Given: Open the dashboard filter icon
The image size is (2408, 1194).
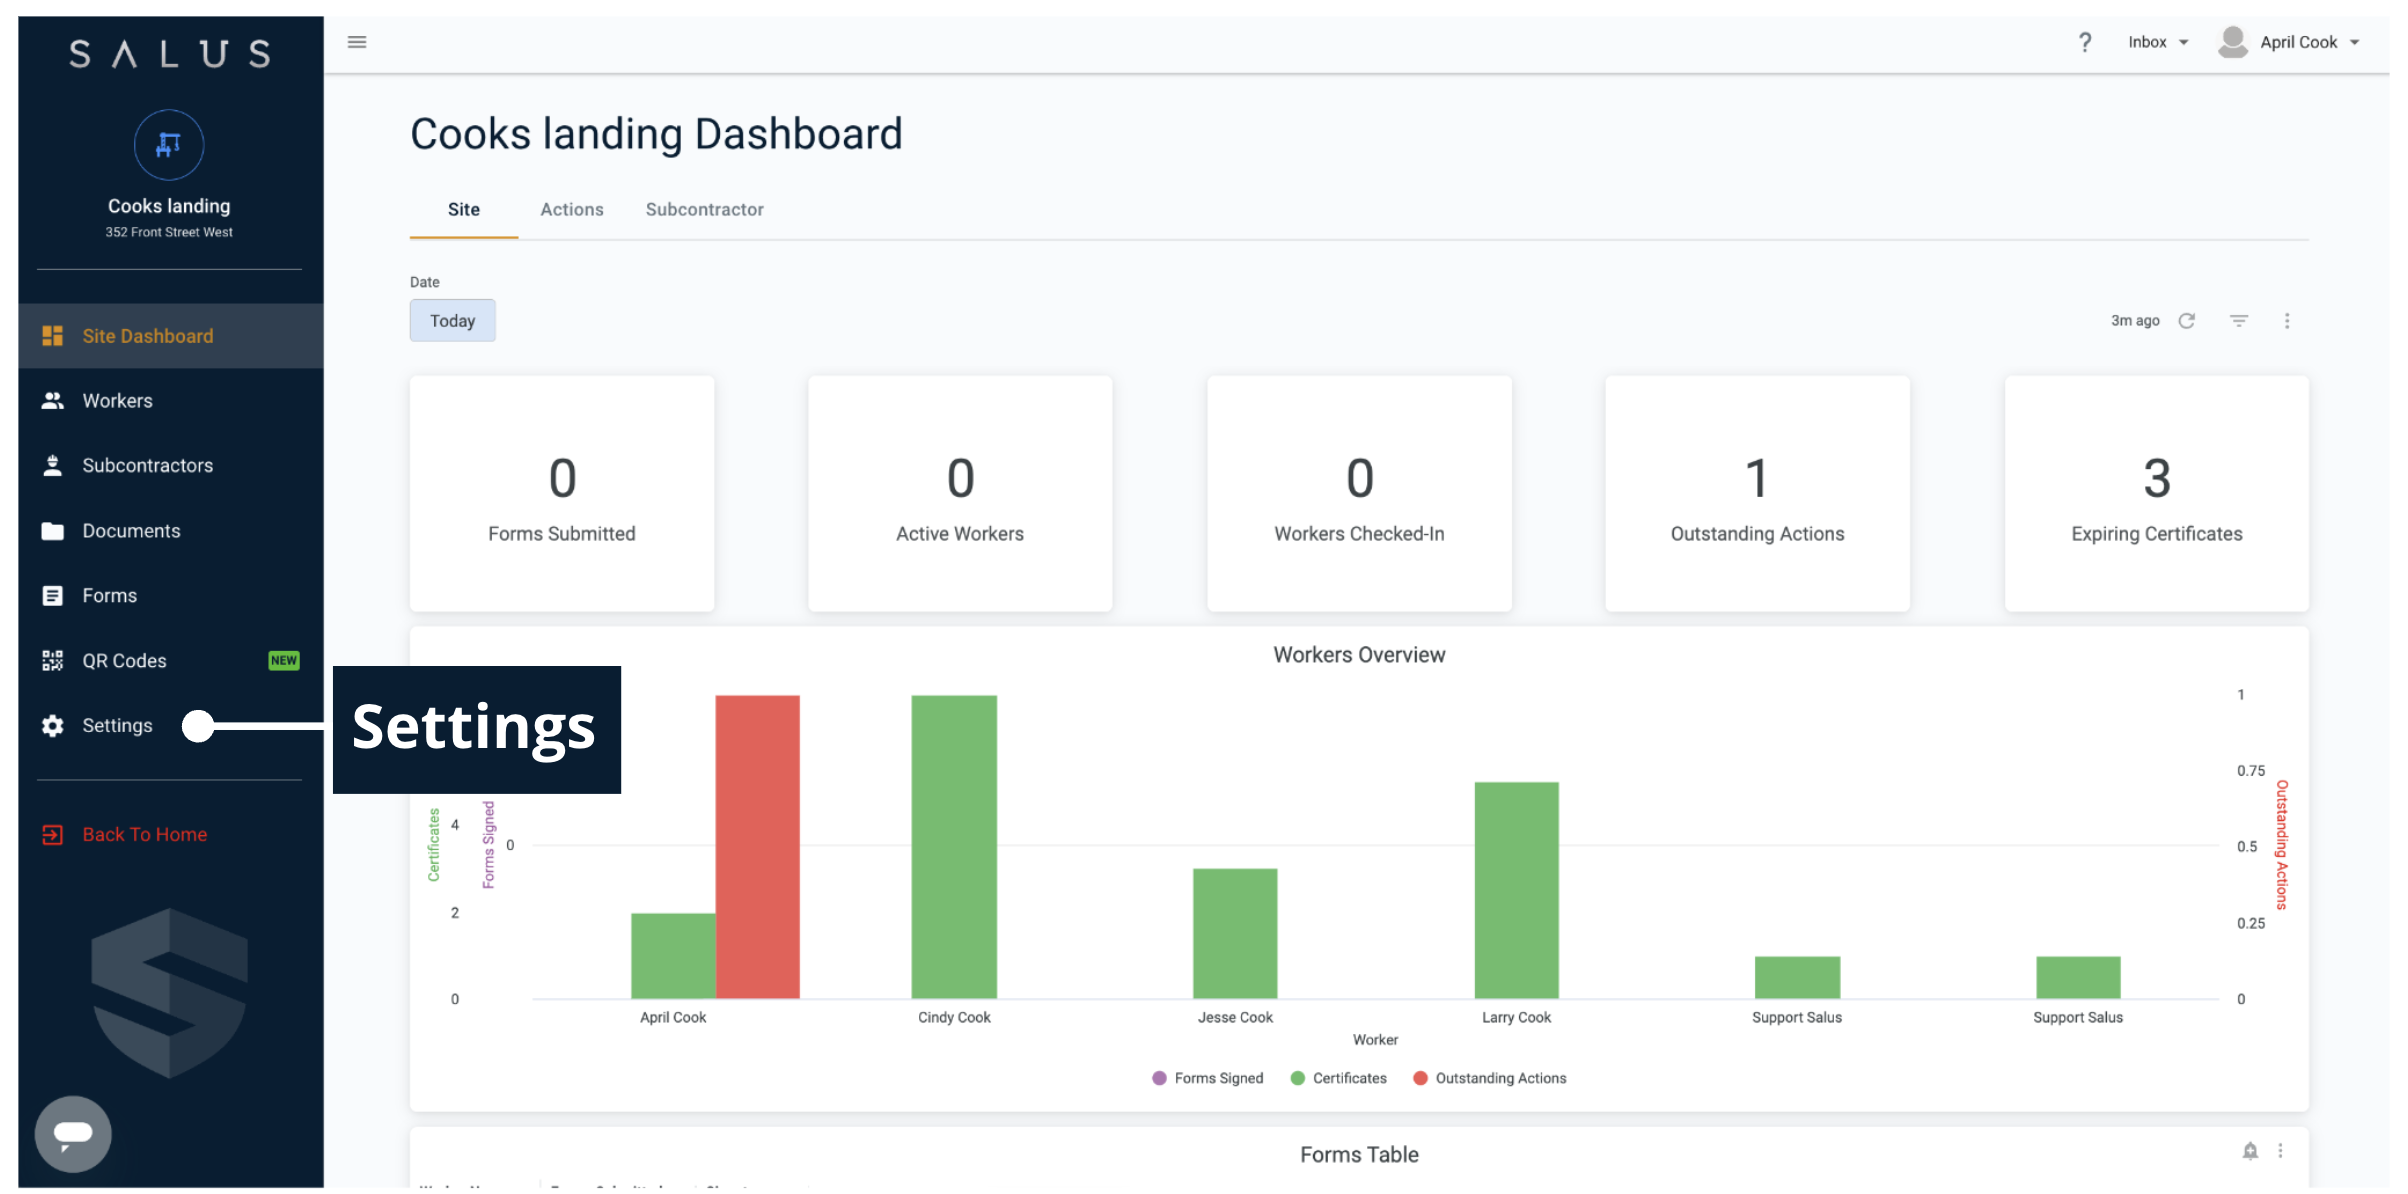Looking at the screenshot, I should click(2239, 321).
